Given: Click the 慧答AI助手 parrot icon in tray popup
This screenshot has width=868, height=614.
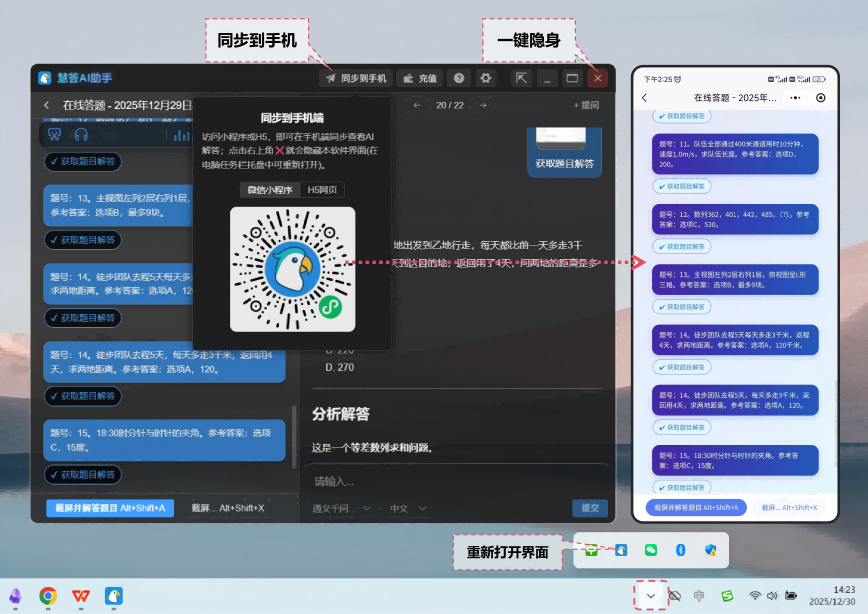Looking at the screenshot, I should (621, 550).
